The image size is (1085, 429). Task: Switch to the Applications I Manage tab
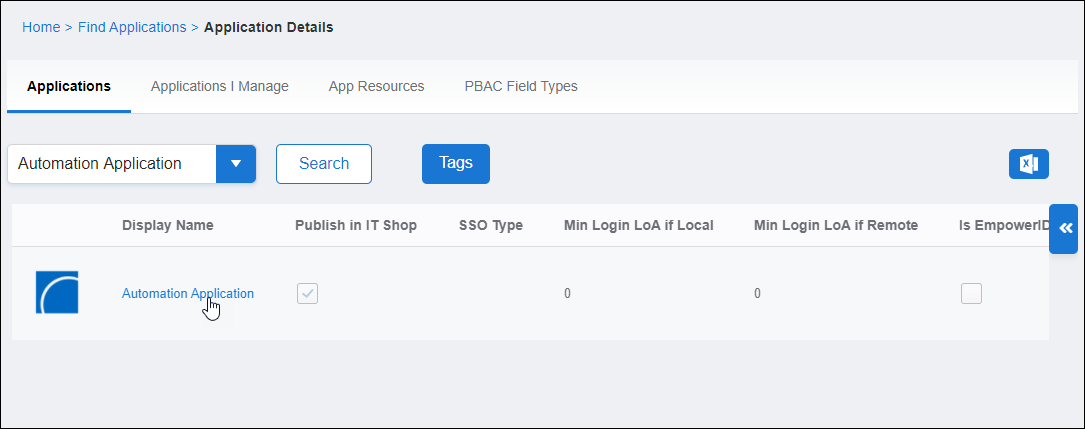(x=220, y=86)
